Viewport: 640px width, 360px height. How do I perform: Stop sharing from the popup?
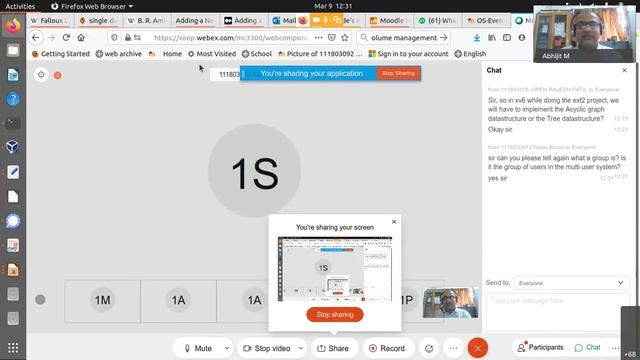tap(335, 315)
